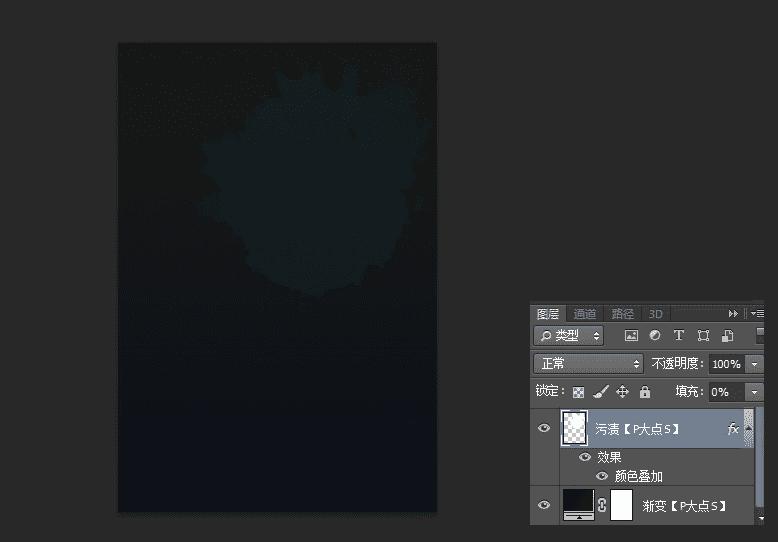This screenshot has height=542, width=778.
Task: Switch to the 图层 tab
Action: click(548, 314)
